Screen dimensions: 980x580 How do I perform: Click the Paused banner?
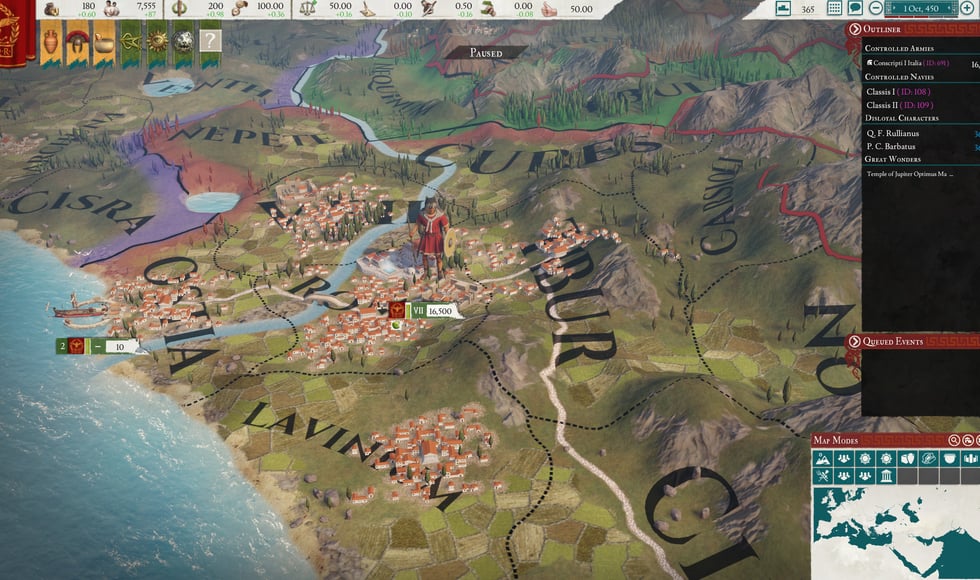pyautogui.click(x=486, y=53)
